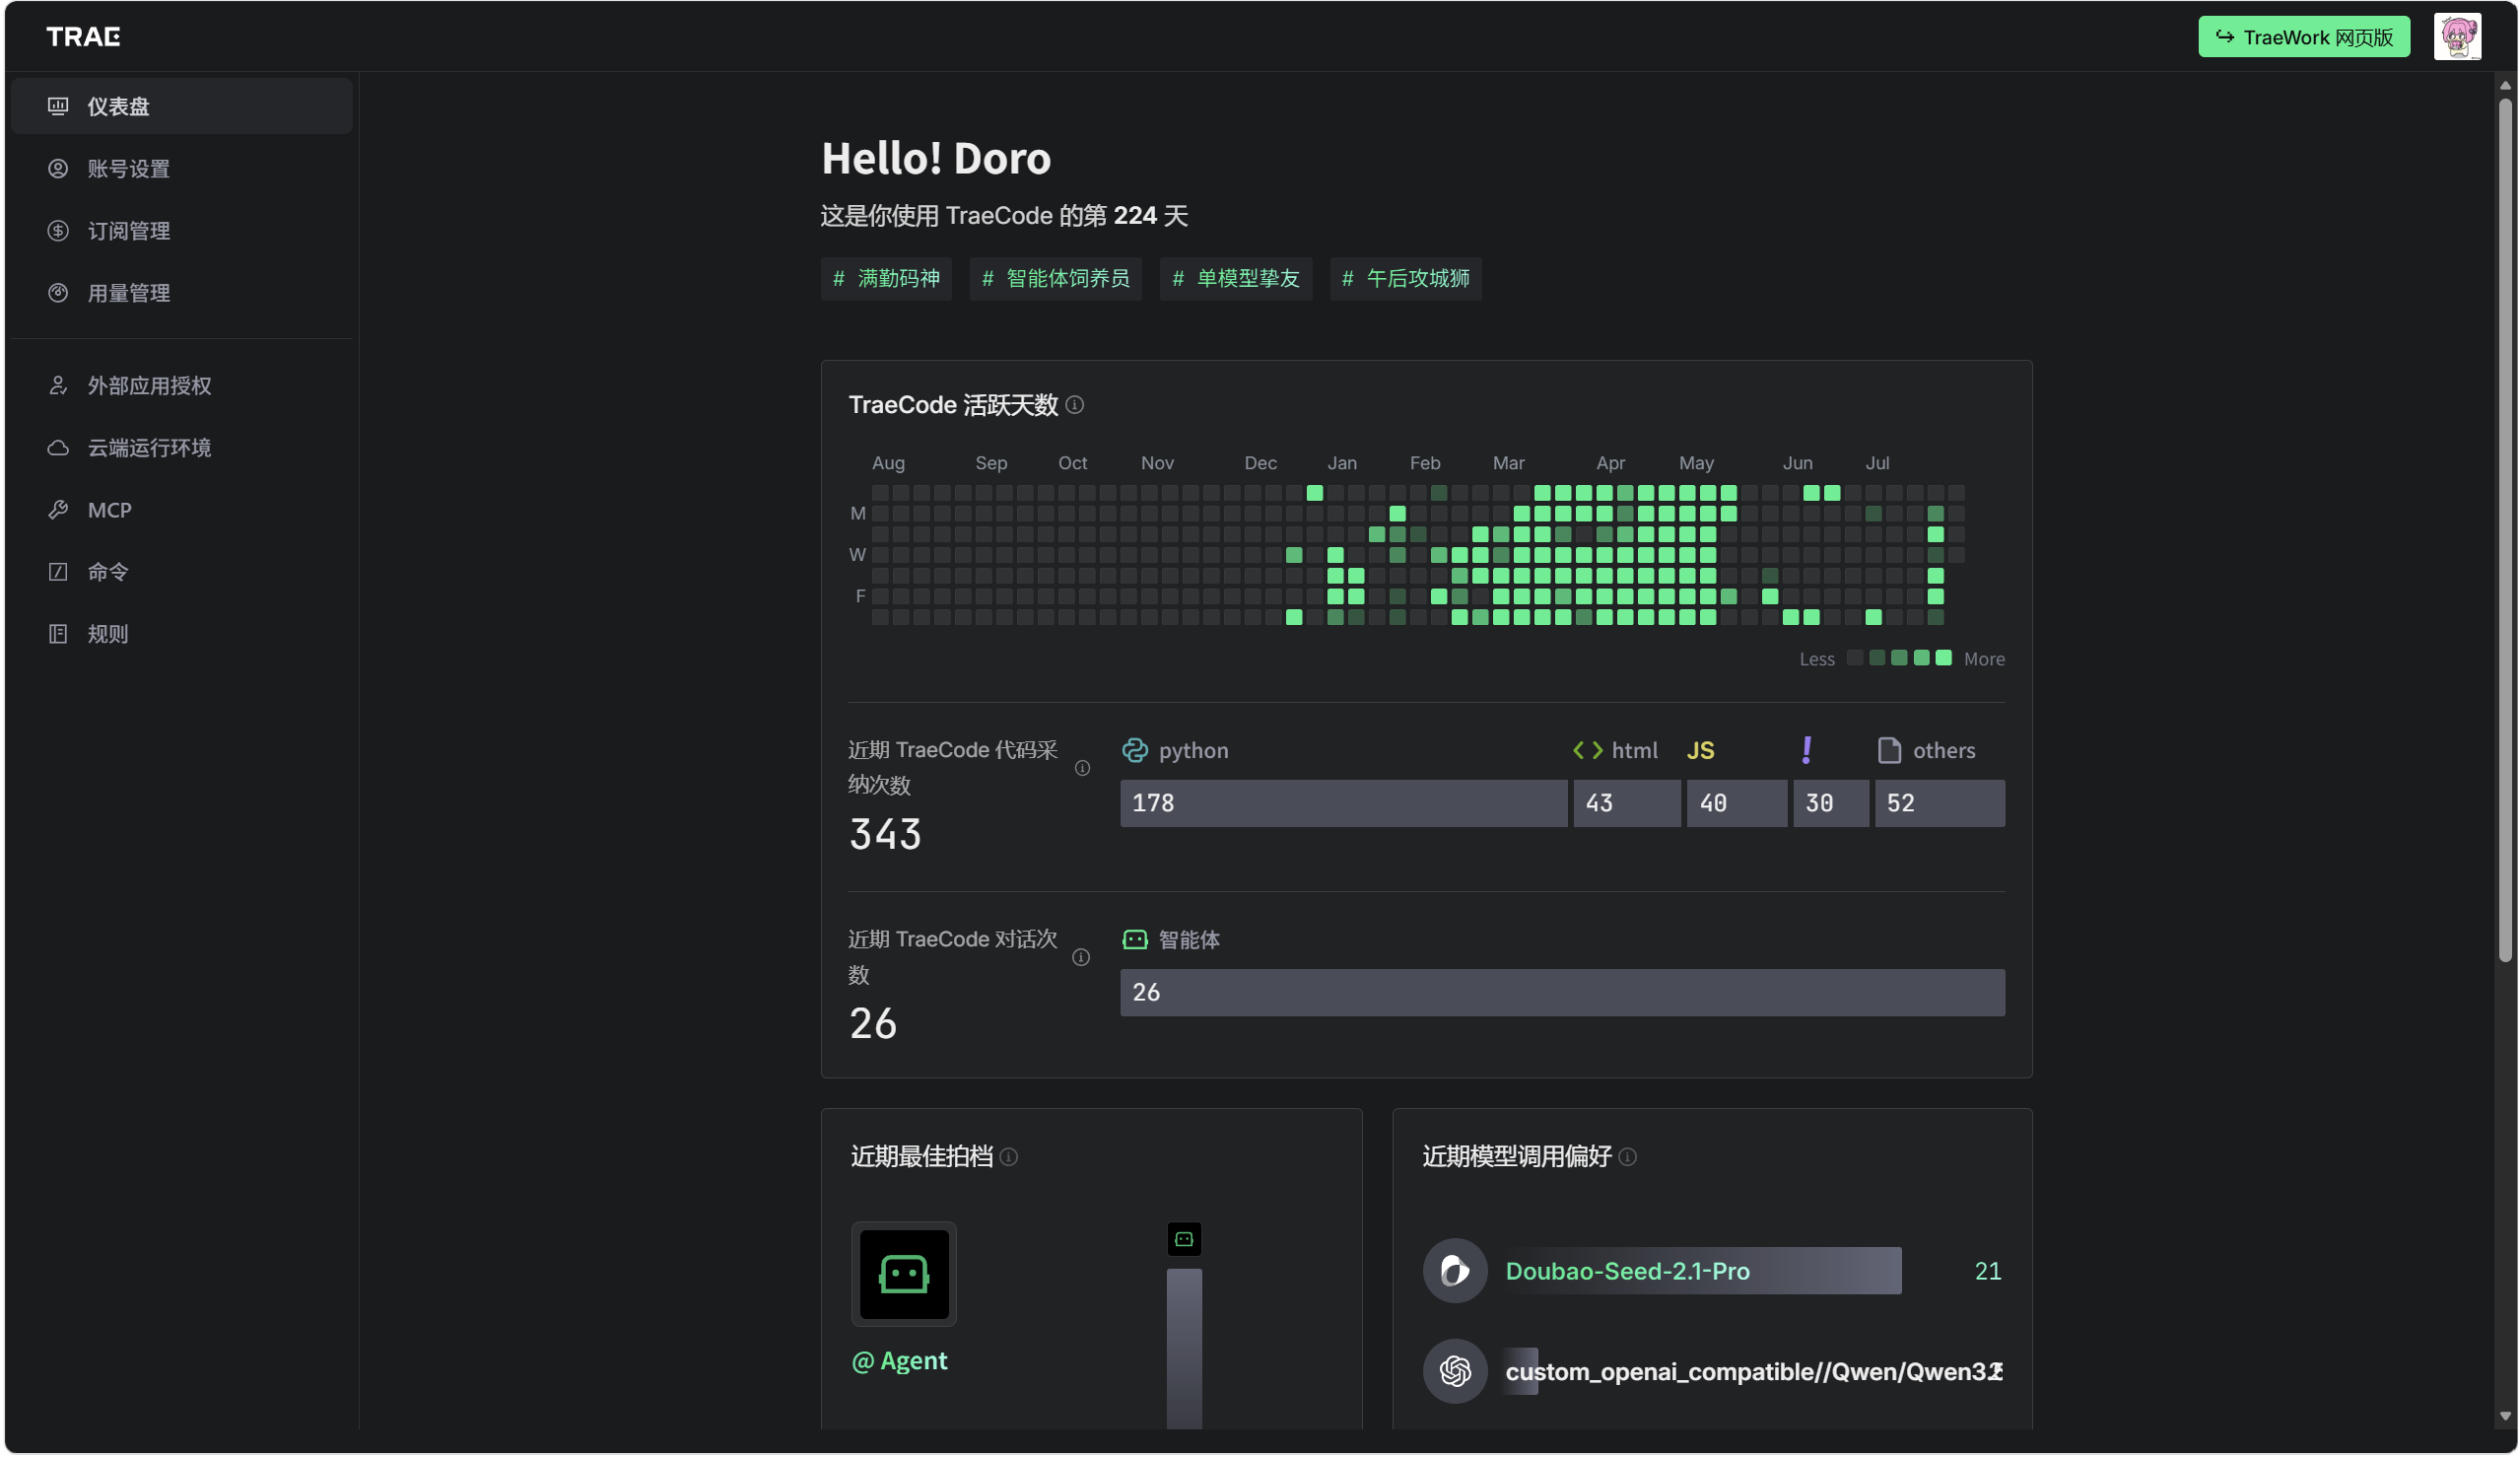Image resolution: width=2520 pixels, height=1458 pixels.
Task: Show info for 近期最佳拍档
Action: (1008, 1156)
